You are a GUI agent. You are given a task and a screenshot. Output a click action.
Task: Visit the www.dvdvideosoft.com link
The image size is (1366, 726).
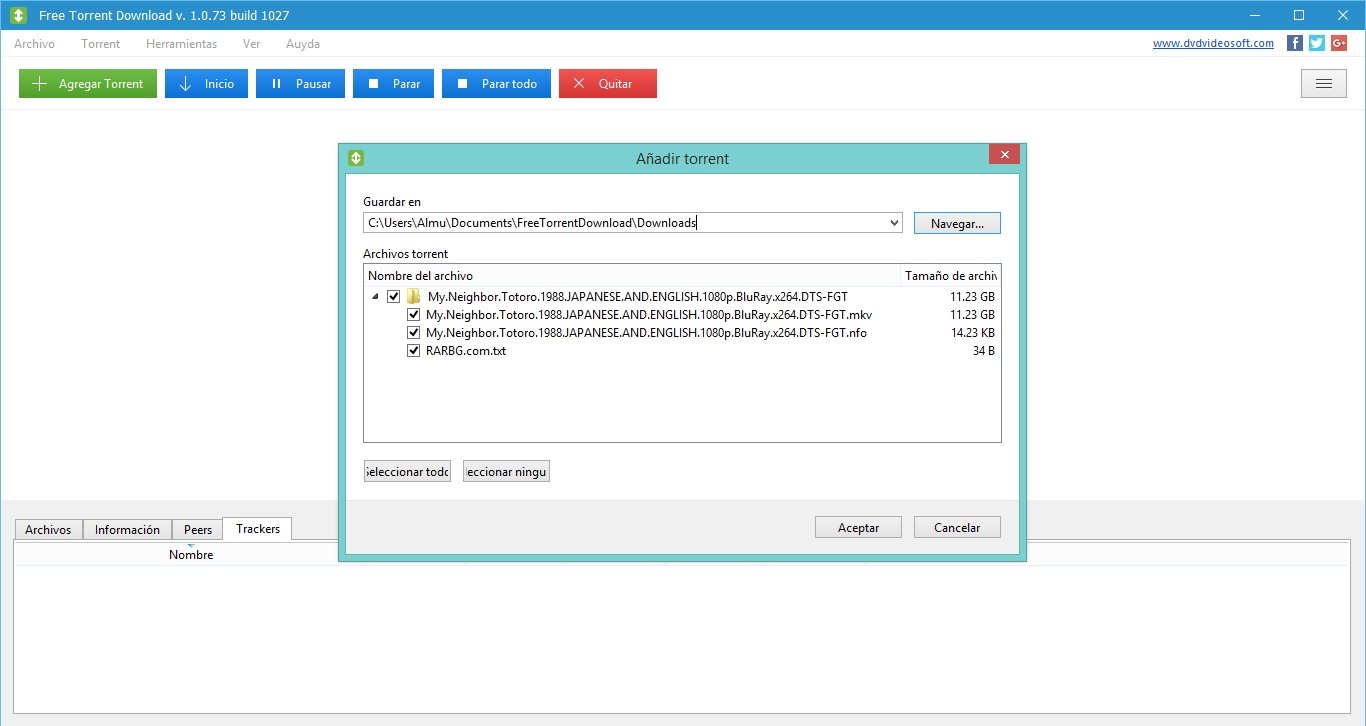point(1213,43)
